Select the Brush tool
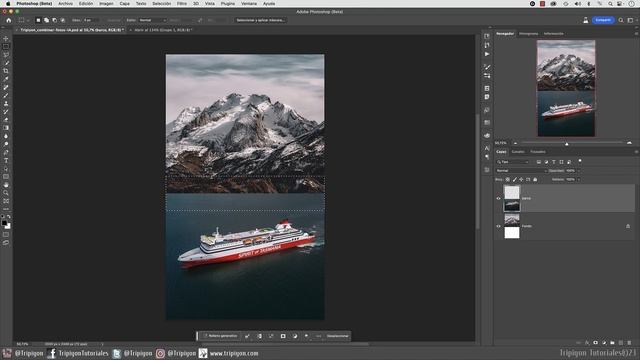 tap(6, 96)
